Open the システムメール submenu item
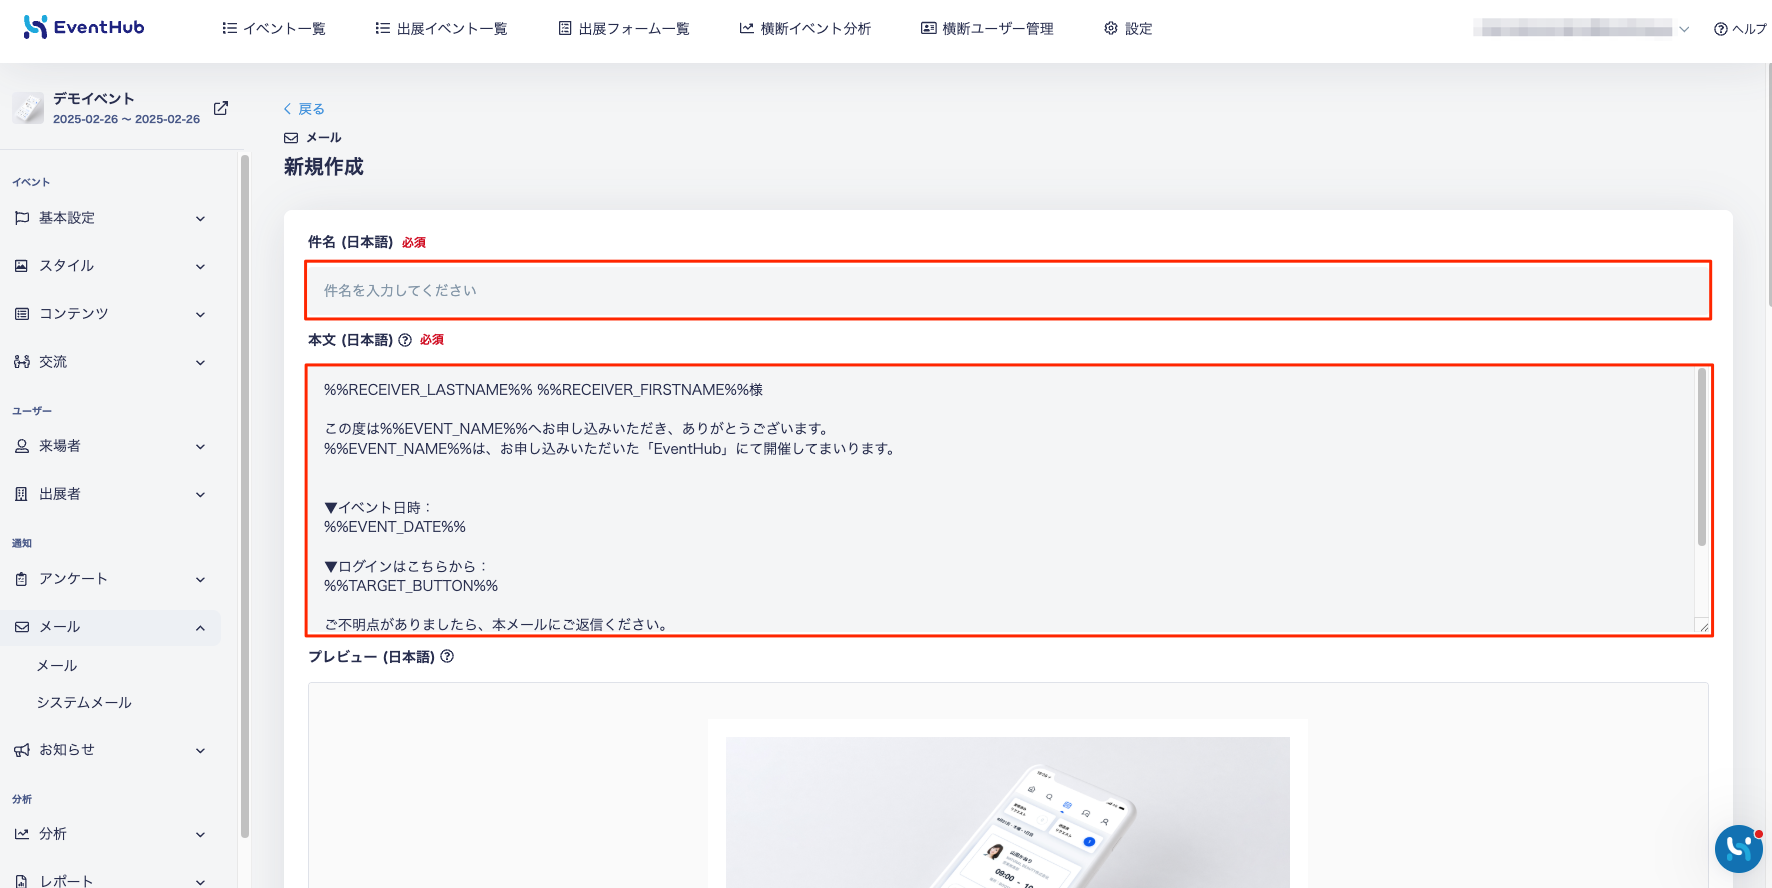1772x888 pixels. [84, 703]
